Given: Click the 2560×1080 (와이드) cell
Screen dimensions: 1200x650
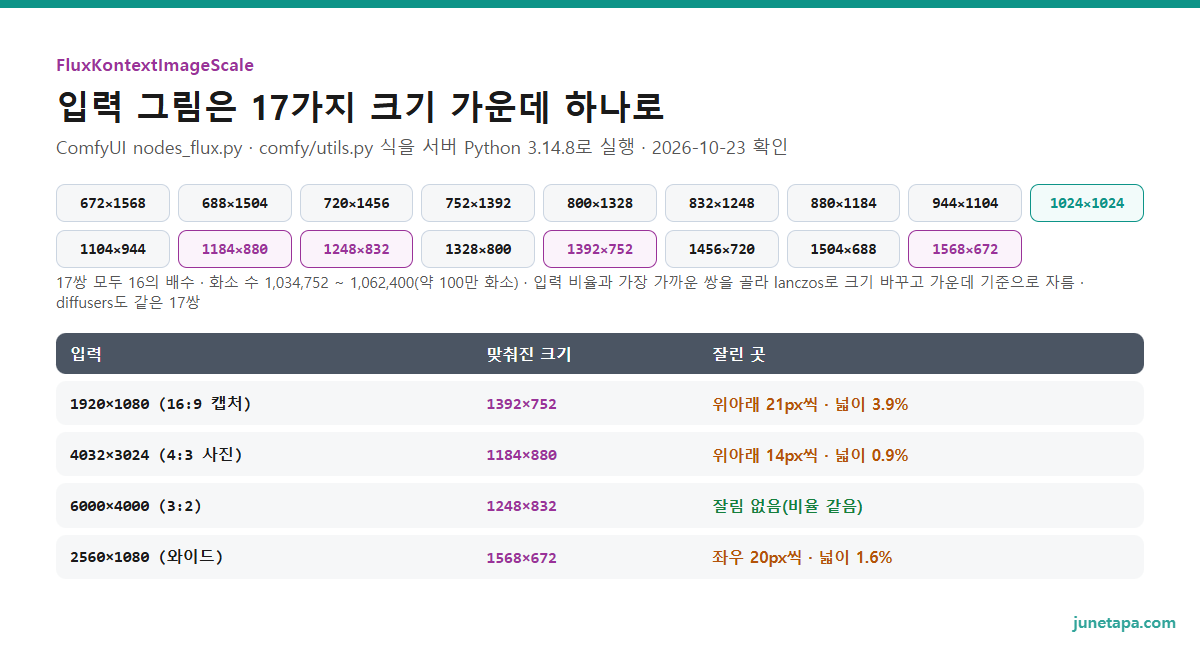Looking at the screenshot, I should [147, 557].
